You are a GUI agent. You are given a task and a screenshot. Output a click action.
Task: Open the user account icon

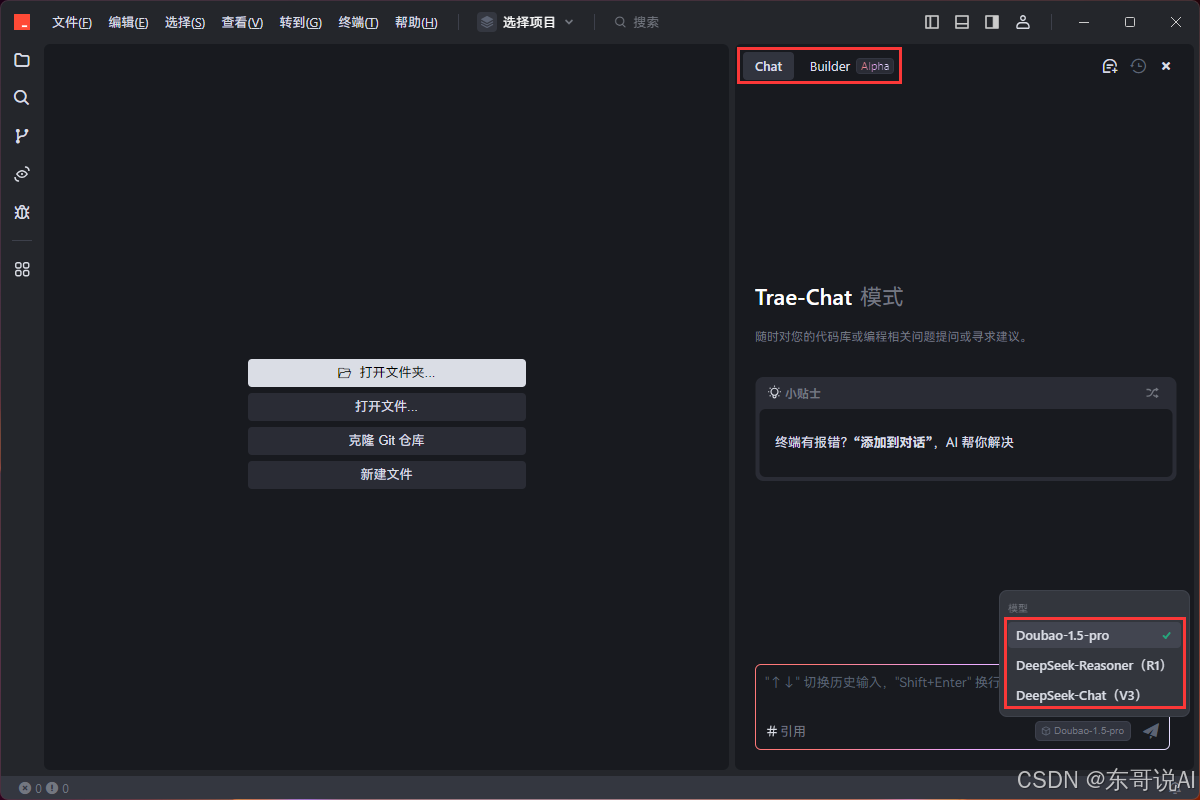(x=1022, y=22)
